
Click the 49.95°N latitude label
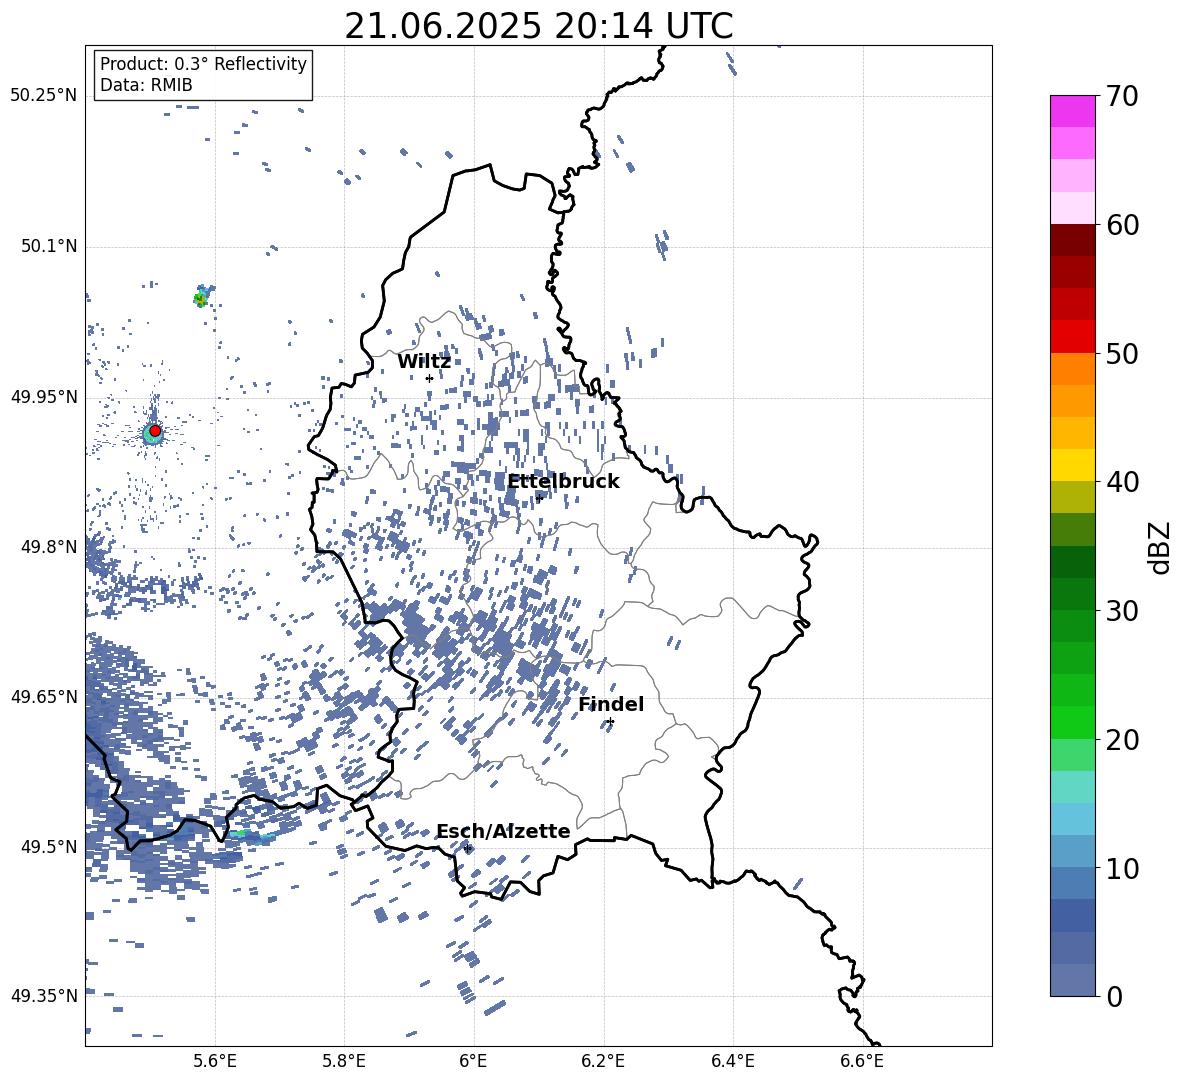coord(44,396)
